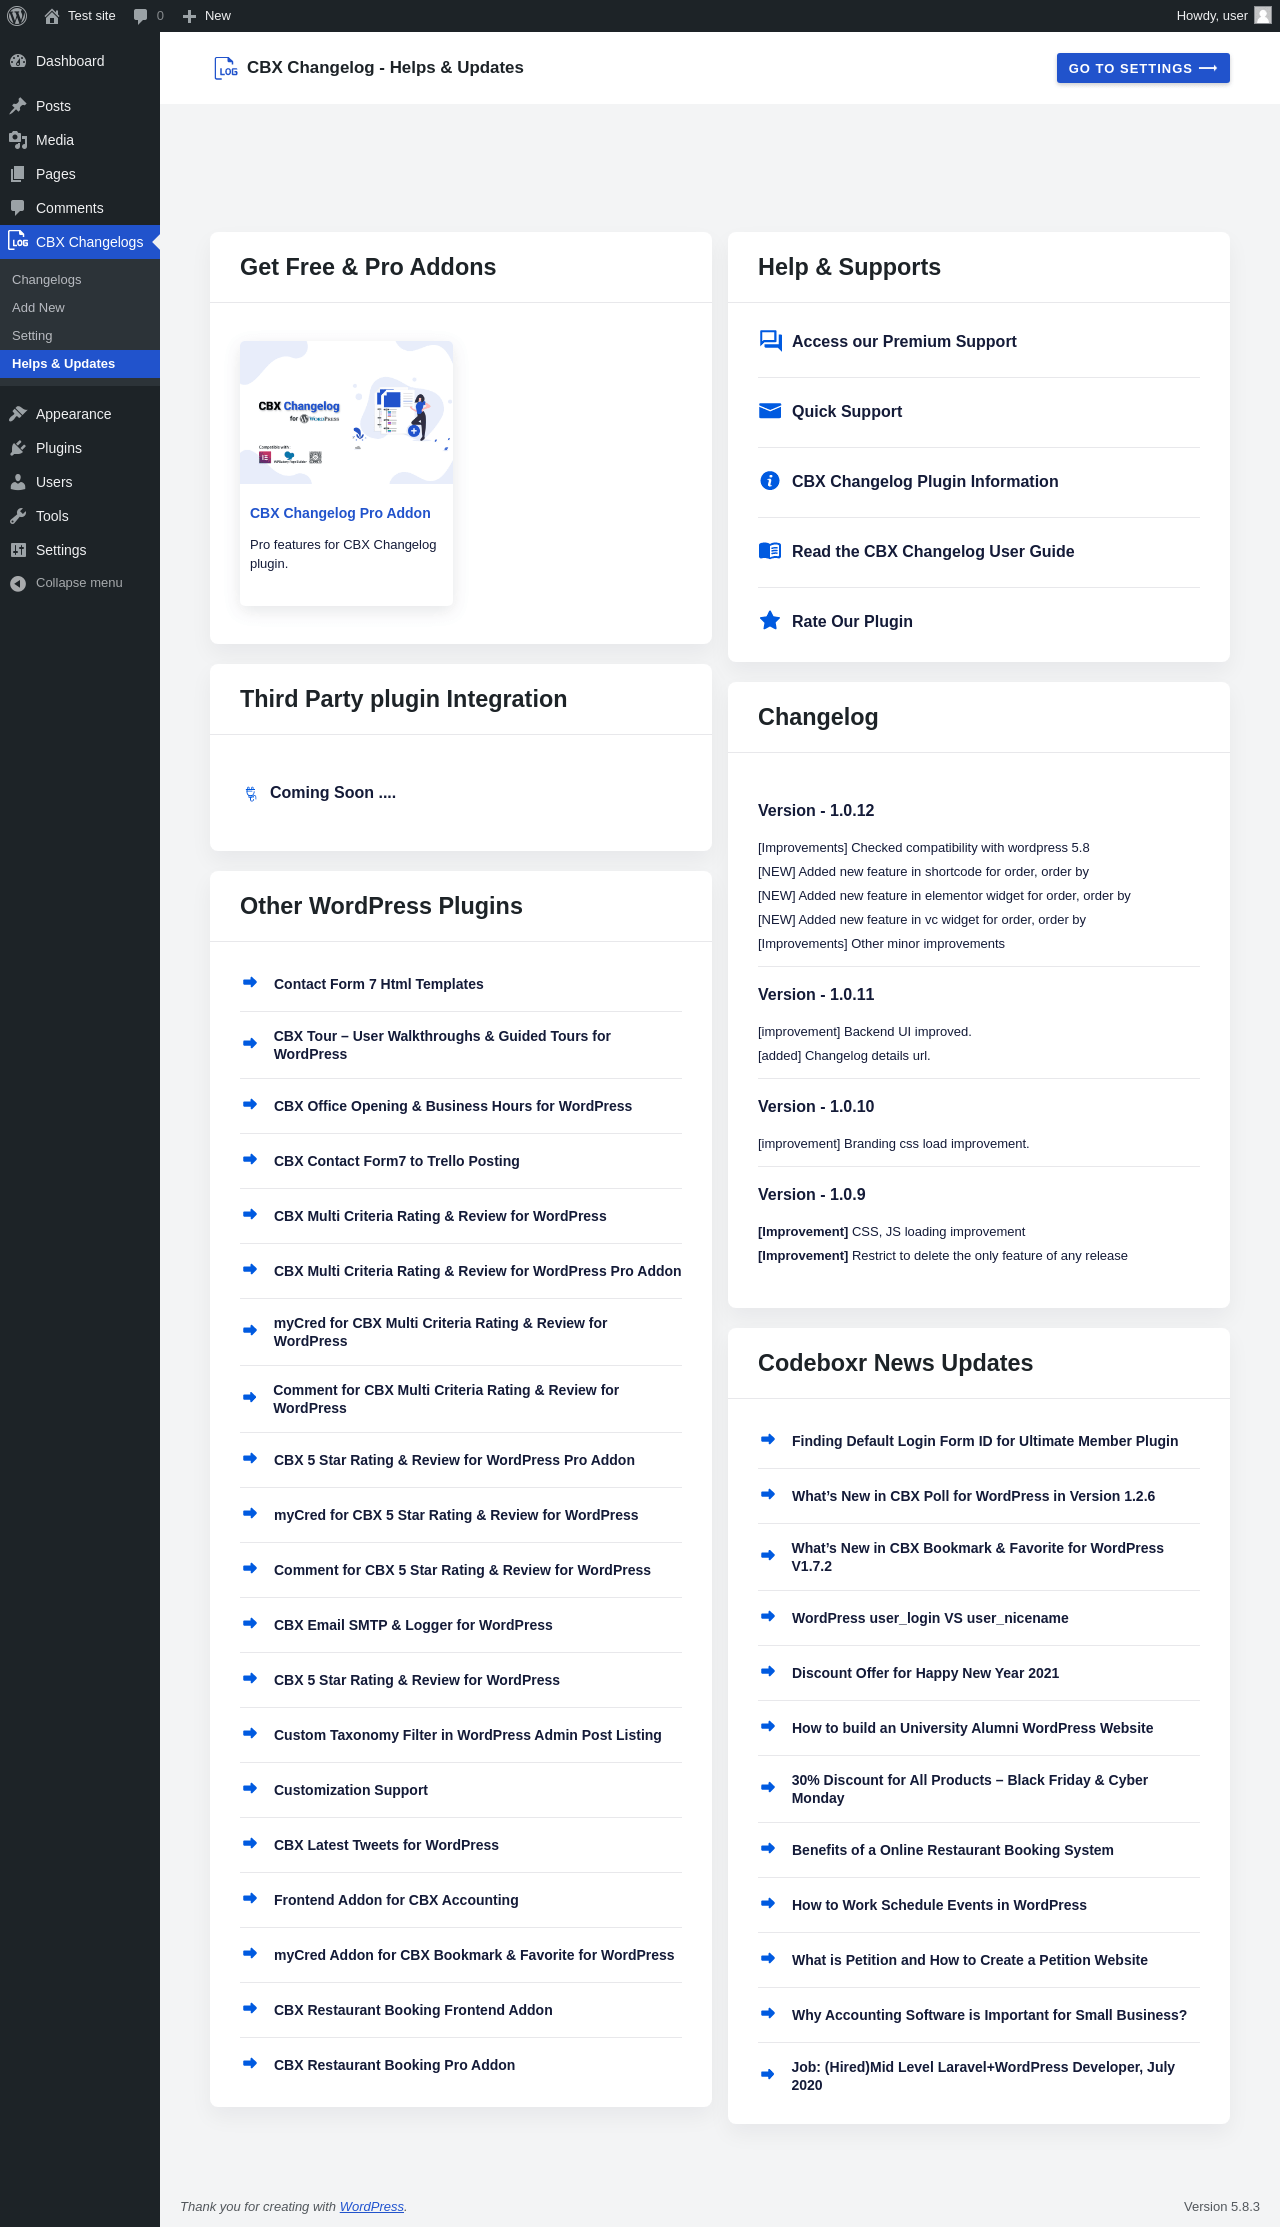Click the CBX Changelog Pro Addon thumbnail image

(346, 412)
